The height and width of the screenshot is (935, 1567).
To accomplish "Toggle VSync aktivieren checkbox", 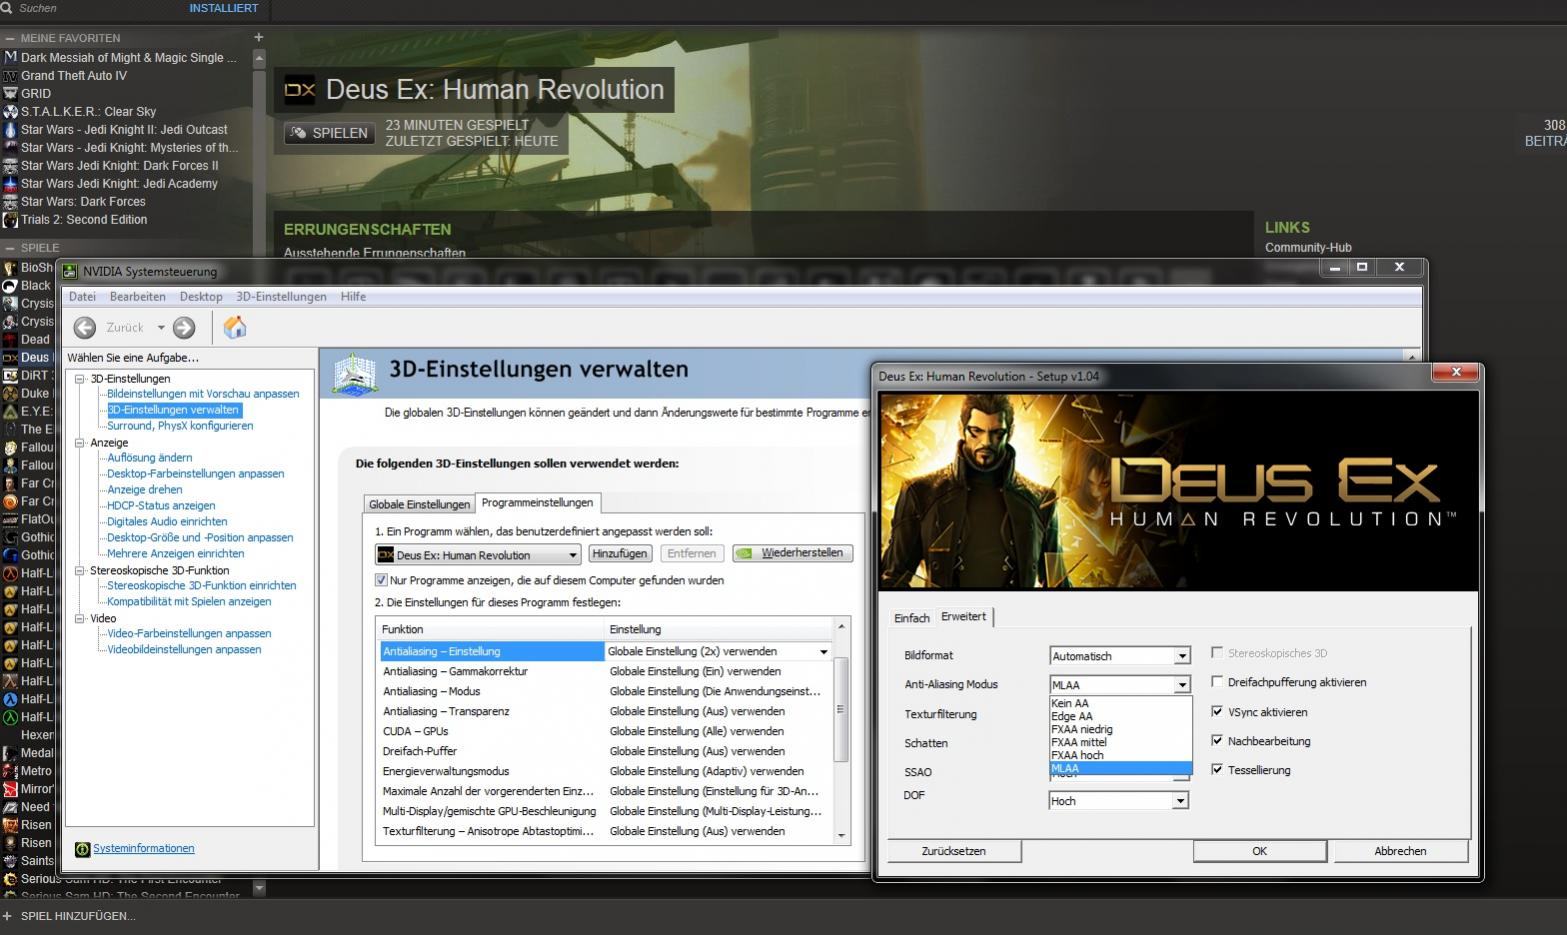I will click(x=1217, y=711).
